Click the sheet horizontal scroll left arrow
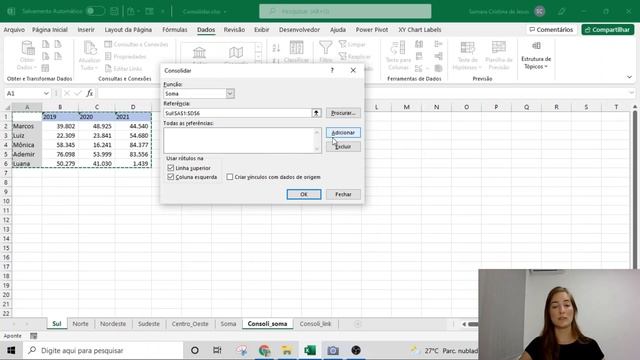This screenshot has height=360, width=640. click(x=464, y=324)
